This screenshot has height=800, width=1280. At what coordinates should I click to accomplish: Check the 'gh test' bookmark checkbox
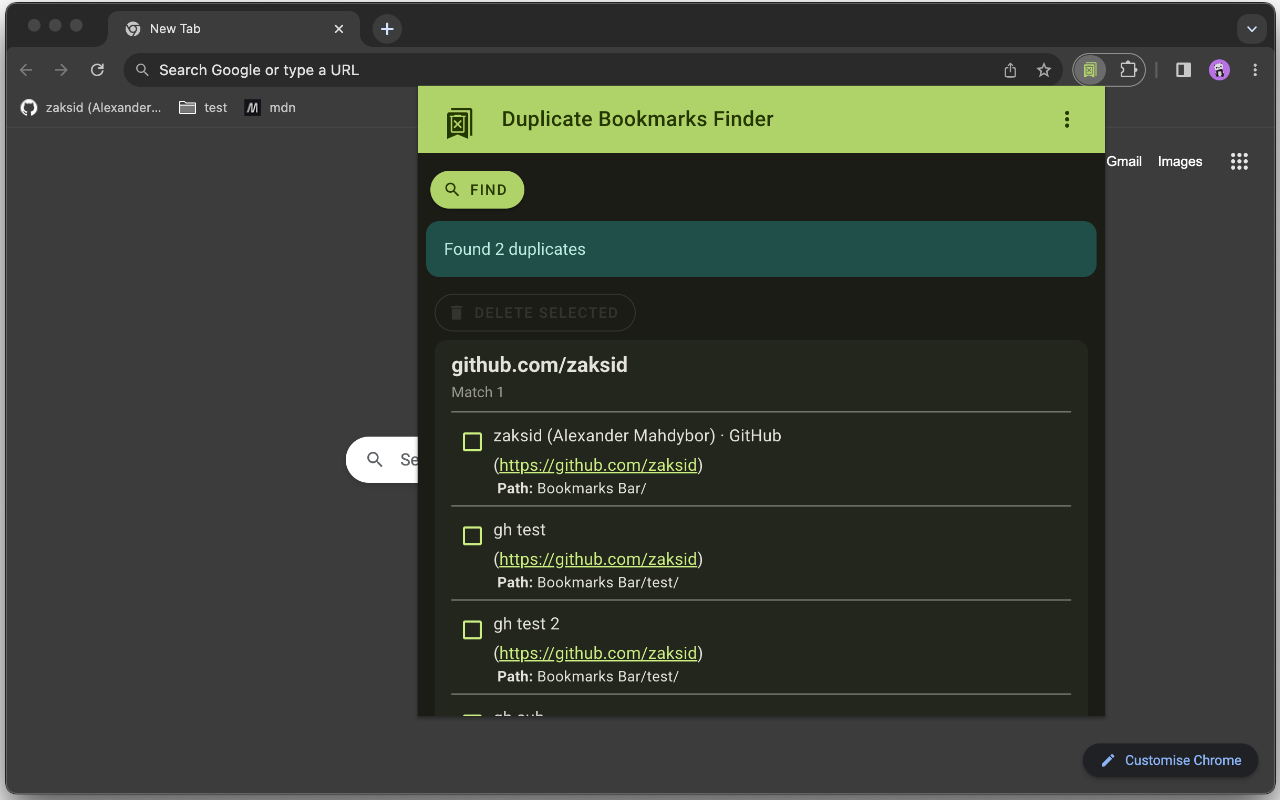tap(472, 536)
